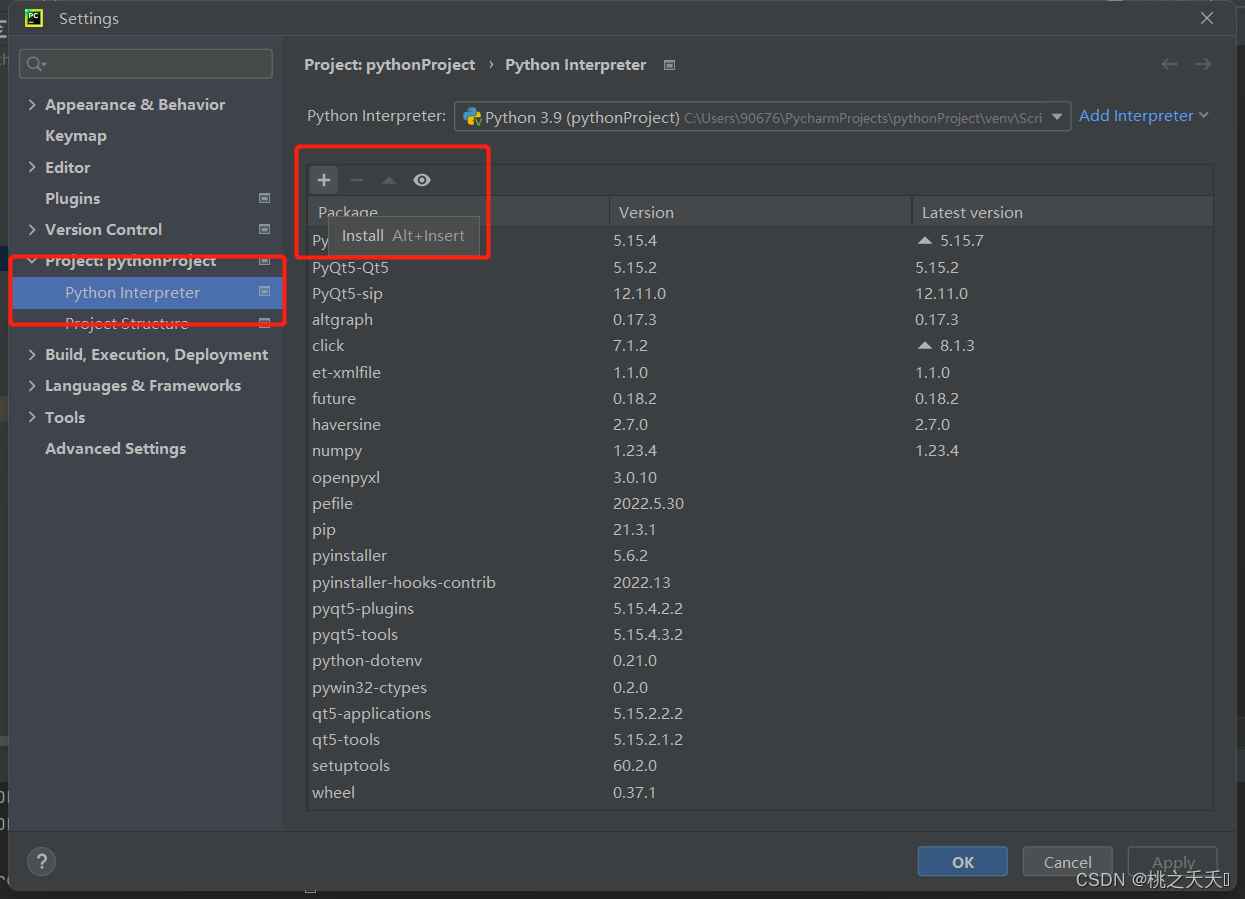The width and height of the screenshot is (1245, 899).
Task: Click the Install package plus icon
Action: point(324,180)
